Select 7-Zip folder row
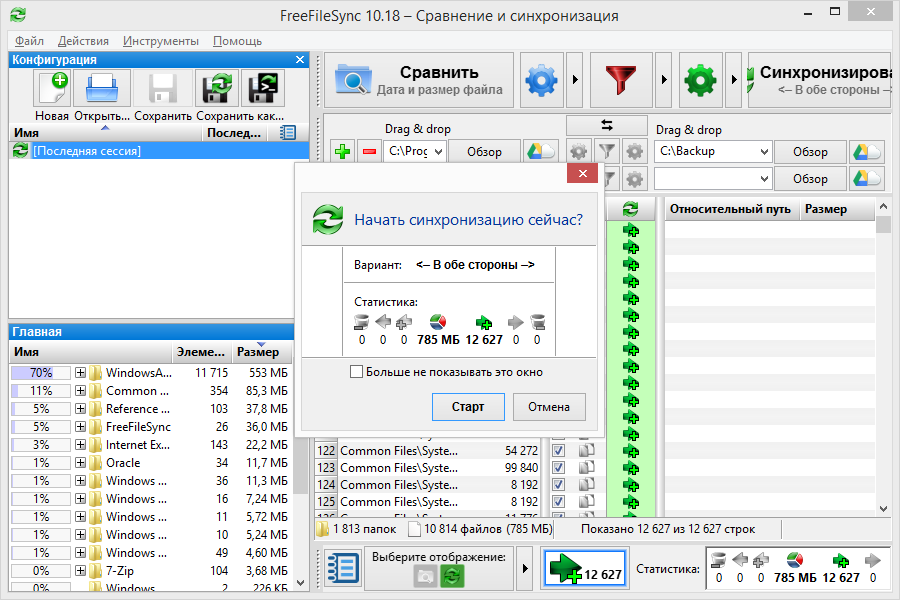 point(150,571)
